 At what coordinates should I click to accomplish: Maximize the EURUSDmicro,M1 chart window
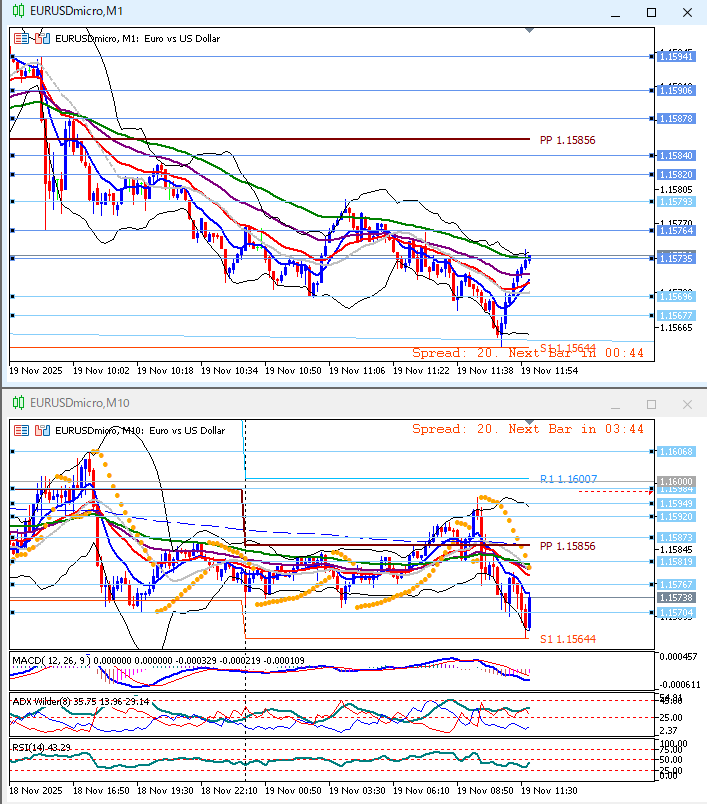pos(651,12)
